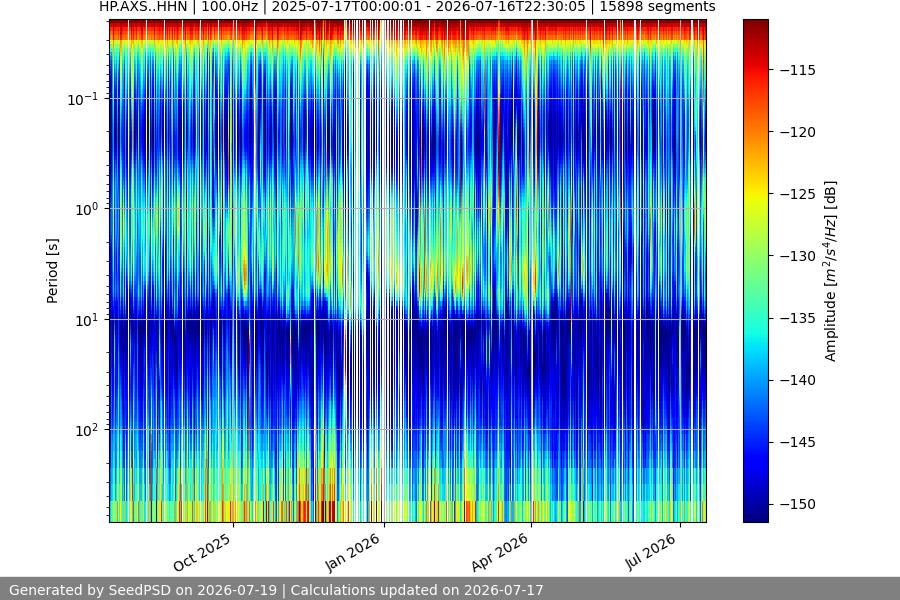Click the '15898 segments' text in the title
Viewport: 900px width, 600px height.
[x=657, y=7]
